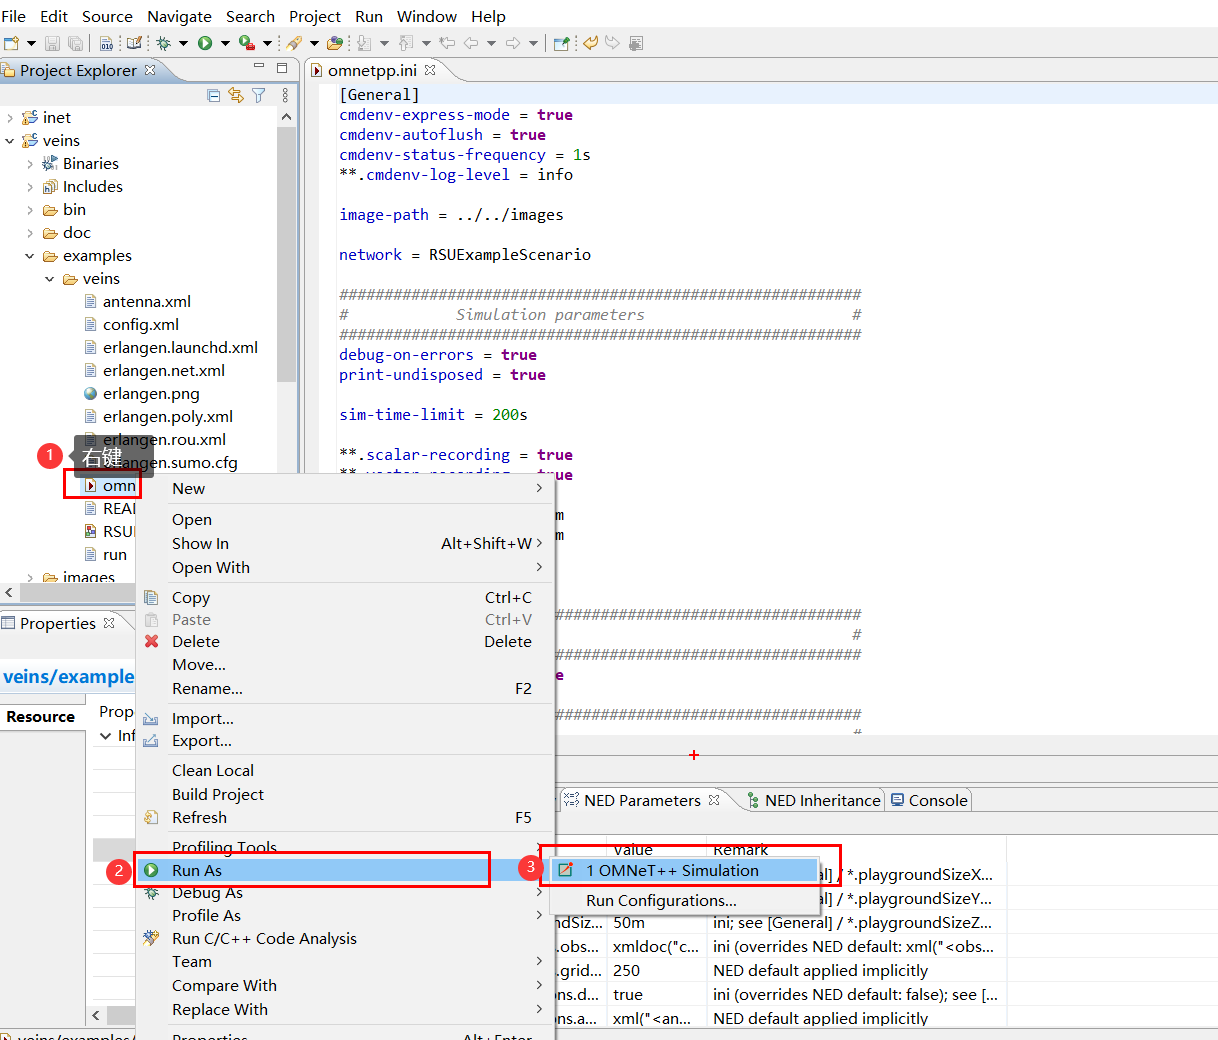Click the Project Explorer view menu dots

pyautogui.click(x=285, y=95)
